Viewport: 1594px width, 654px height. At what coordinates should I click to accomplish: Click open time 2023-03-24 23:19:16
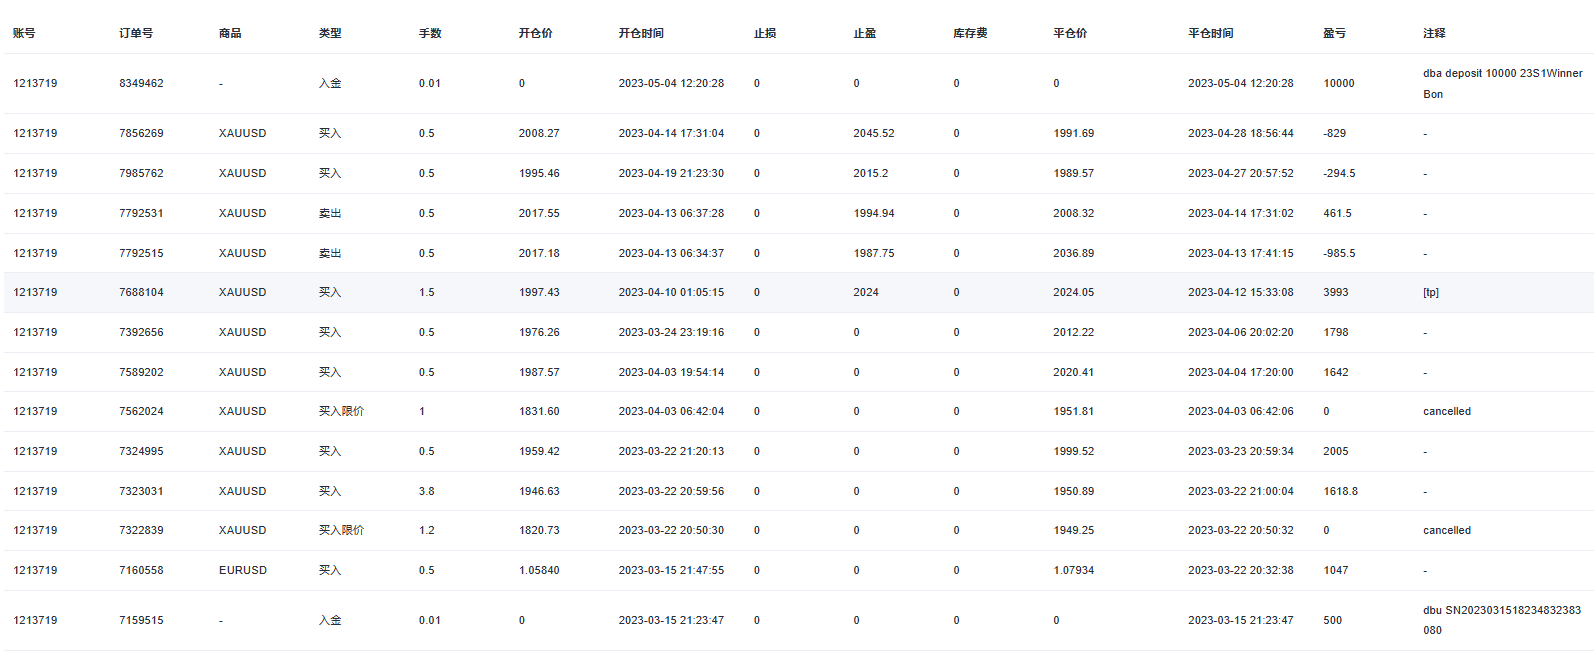pyautogui.click(x=671, y=332)
